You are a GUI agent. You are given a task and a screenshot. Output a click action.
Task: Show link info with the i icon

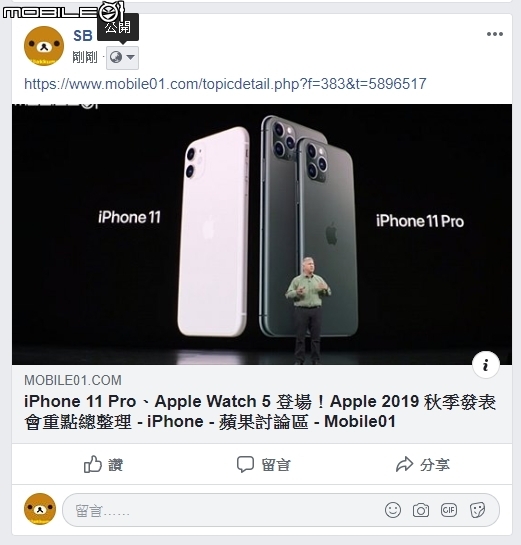pyautogui.click(x=486, y=365)
